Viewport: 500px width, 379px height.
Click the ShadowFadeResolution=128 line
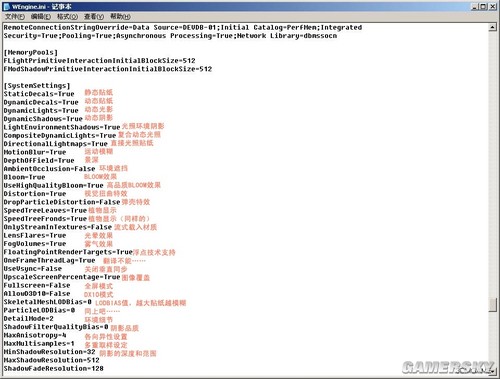54,369
